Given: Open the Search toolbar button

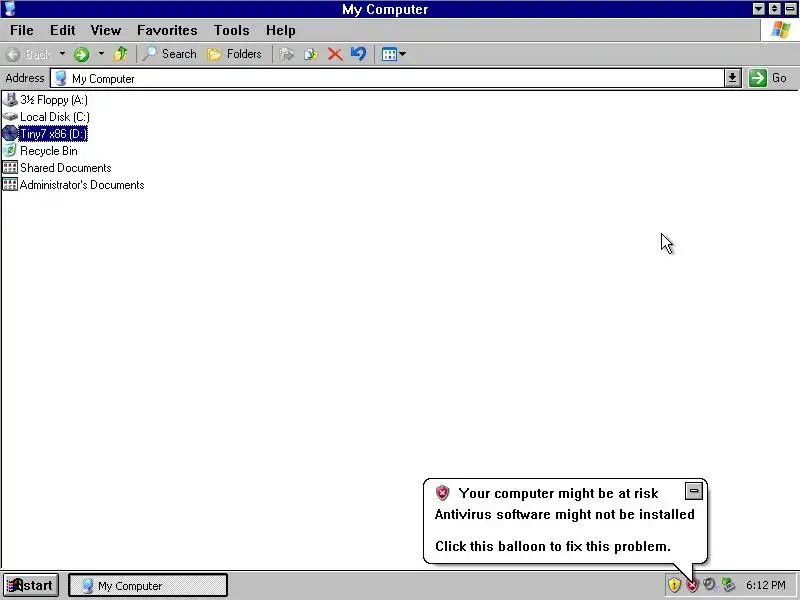Looking at the screenshot, I should (x=169, y=54).
